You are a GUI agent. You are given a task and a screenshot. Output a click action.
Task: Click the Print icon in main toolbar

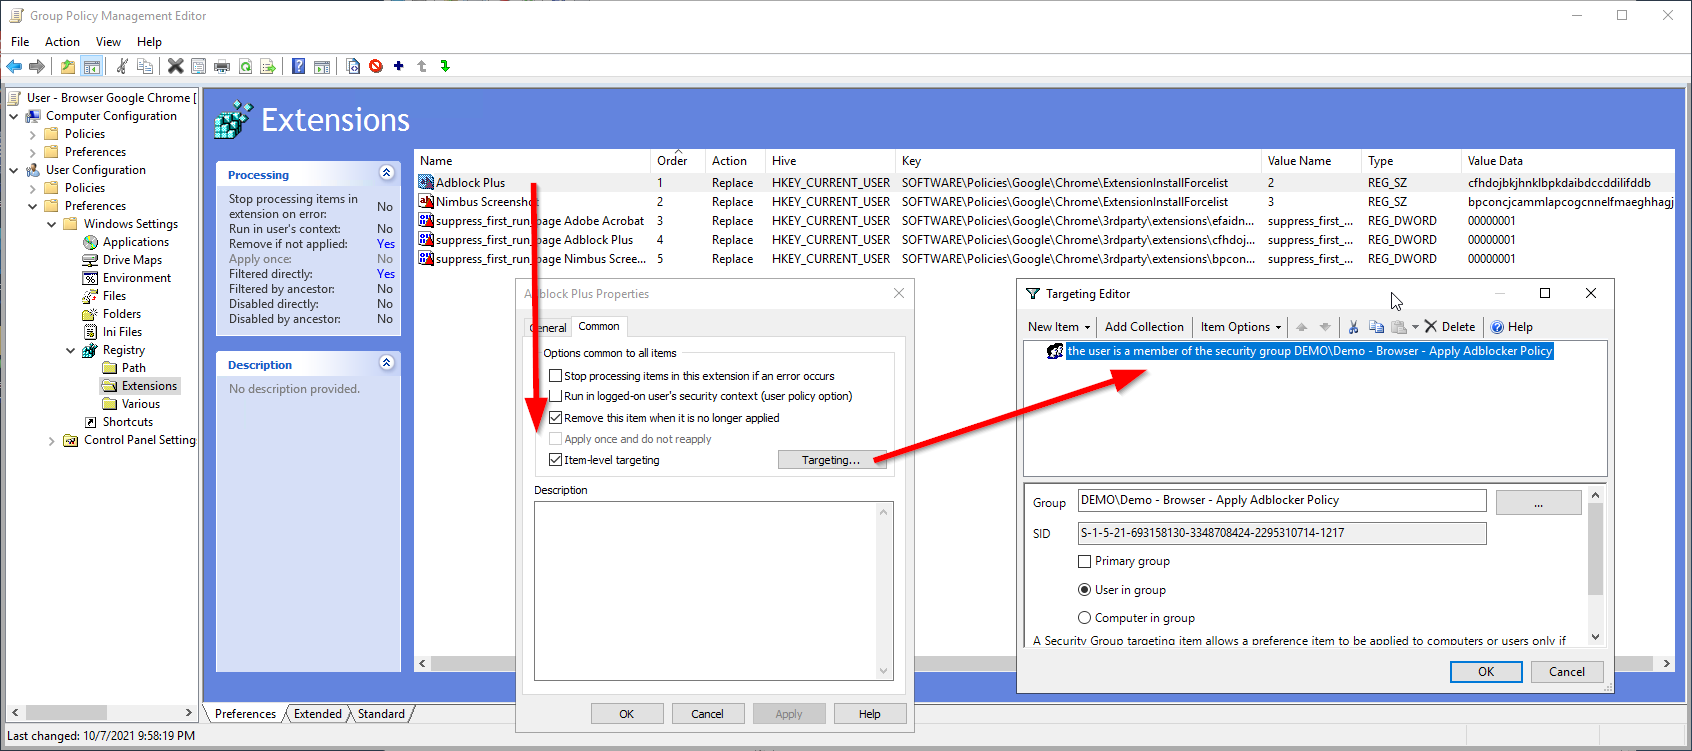pyautogui.click(x=222, y=66)
